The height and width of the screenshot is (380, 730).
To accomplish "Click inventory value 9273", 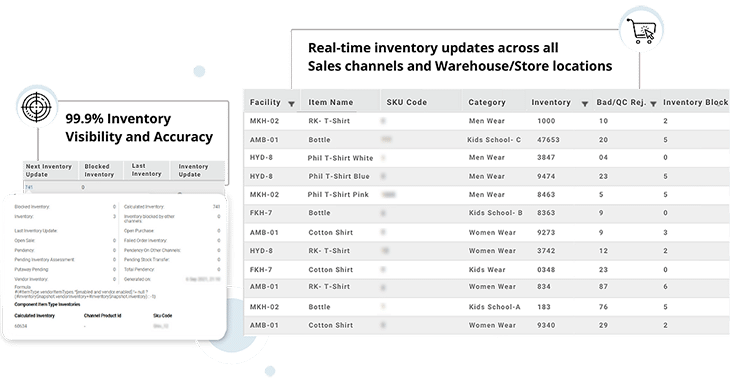I will [546, 232].
